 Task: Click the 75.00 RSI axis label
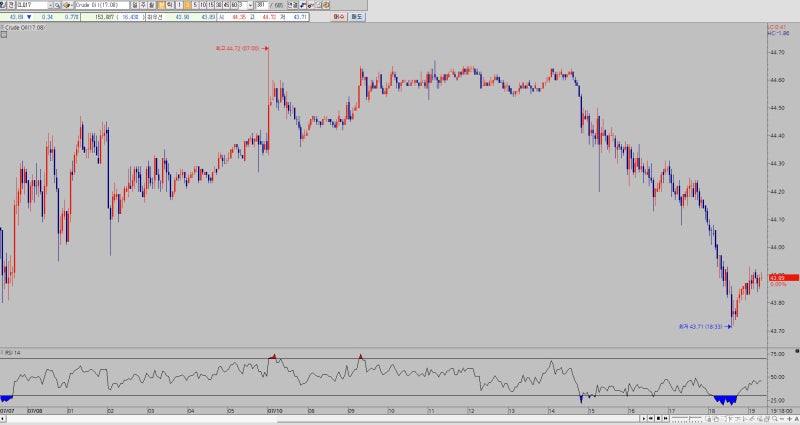(778, 354)
